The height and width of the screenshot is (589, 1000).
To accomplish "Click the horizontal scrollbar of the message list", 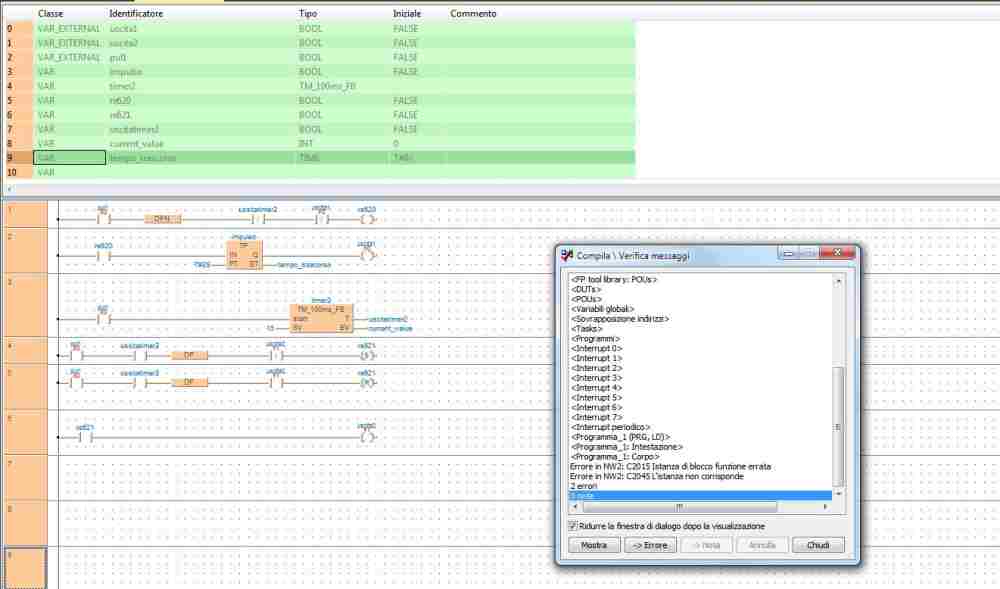I will (x=700, y=506).
